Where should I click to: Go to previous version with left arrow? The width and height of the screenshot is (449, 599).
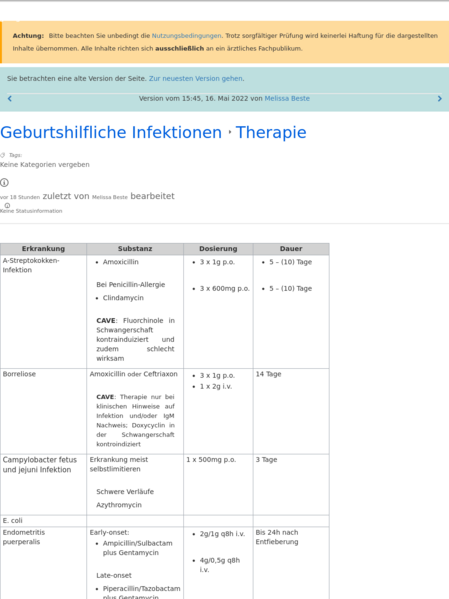10,99
